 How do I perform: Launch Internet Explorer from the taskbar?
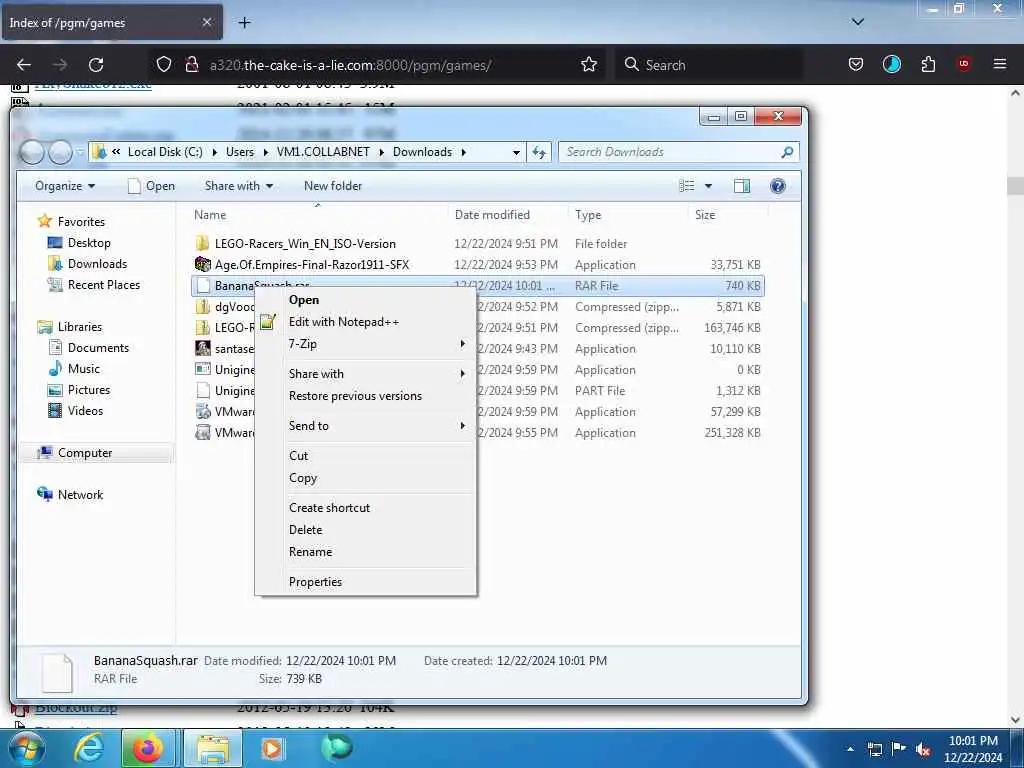pyautogui.click(x=88, y=748)
